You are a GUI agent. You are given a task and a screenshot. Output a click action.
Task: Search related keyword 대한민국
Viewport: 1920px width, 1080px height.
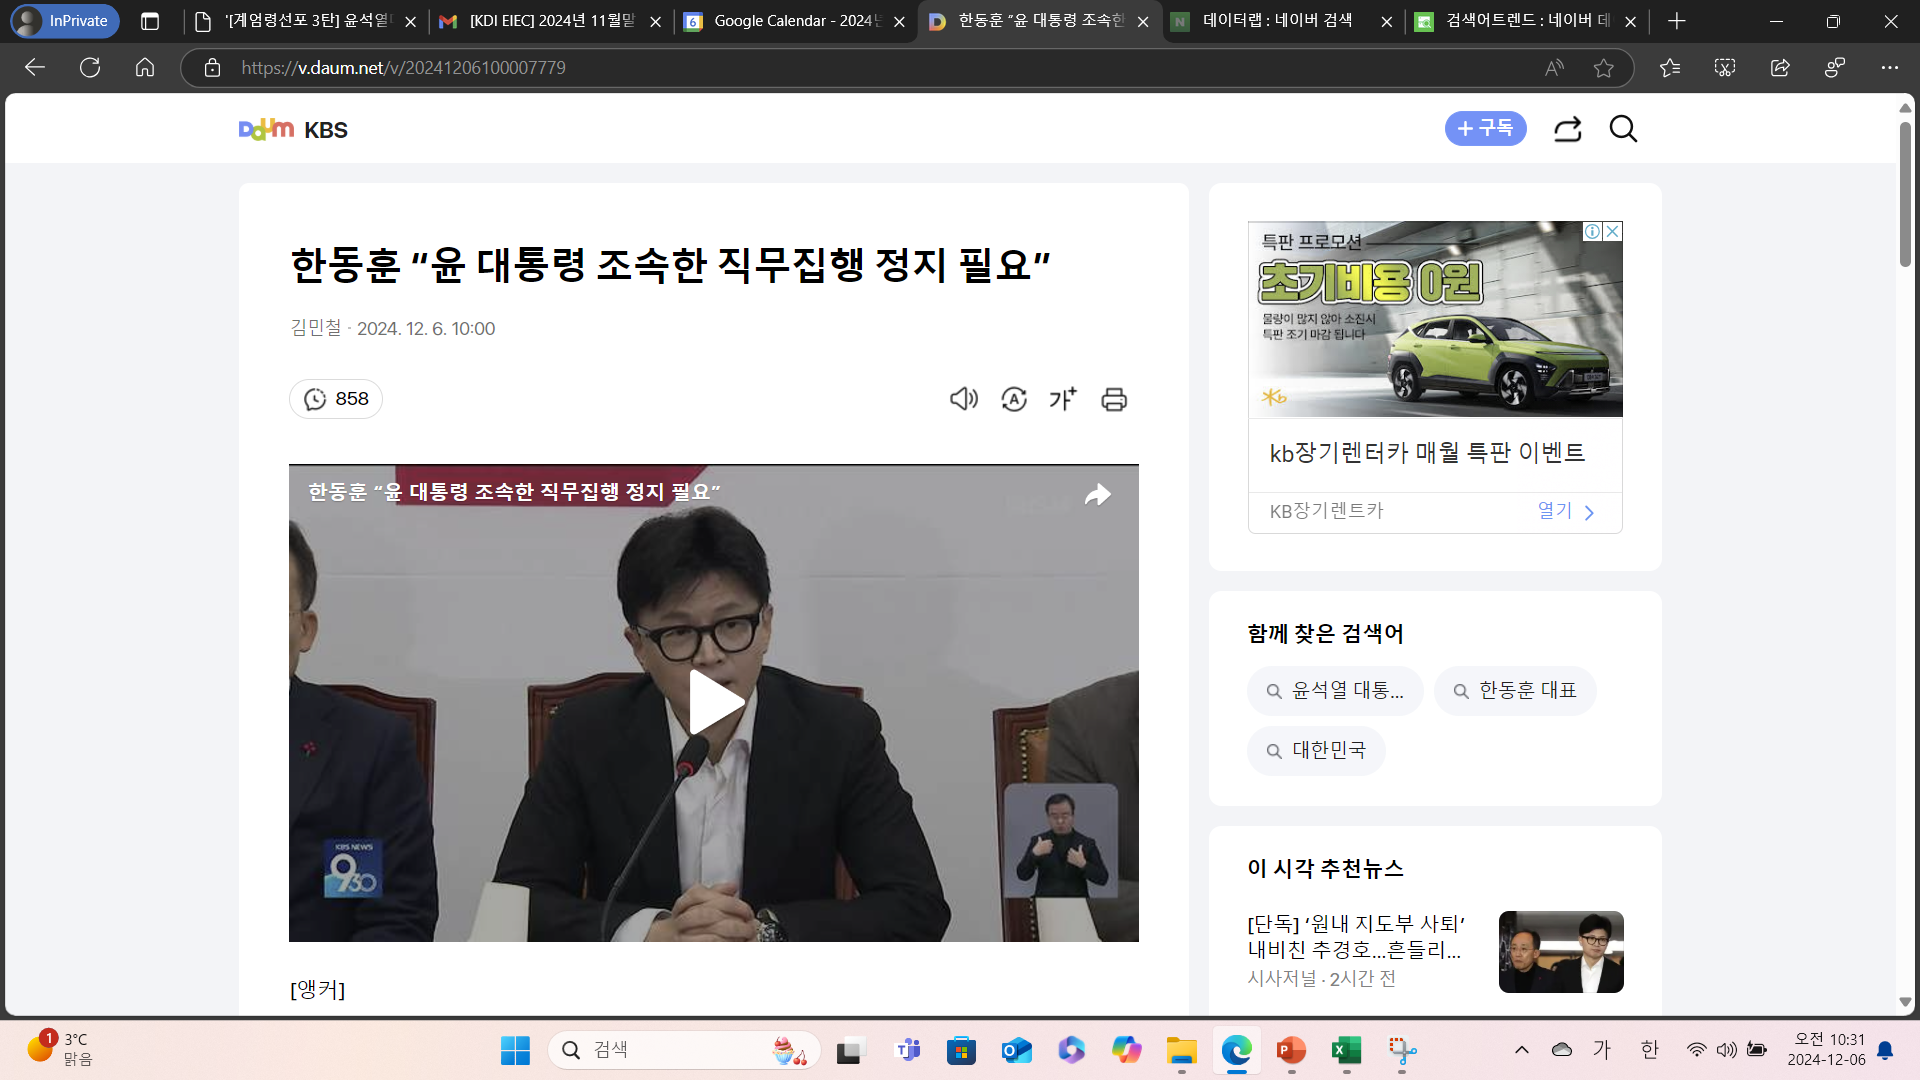[1316, 751]
